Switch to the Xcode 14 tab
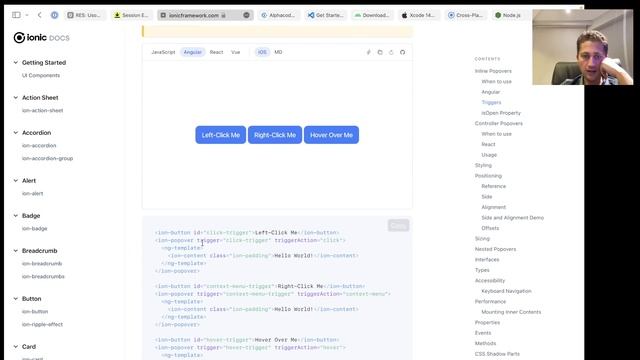This screenshot has height=360, width=640. coord(418,15)
